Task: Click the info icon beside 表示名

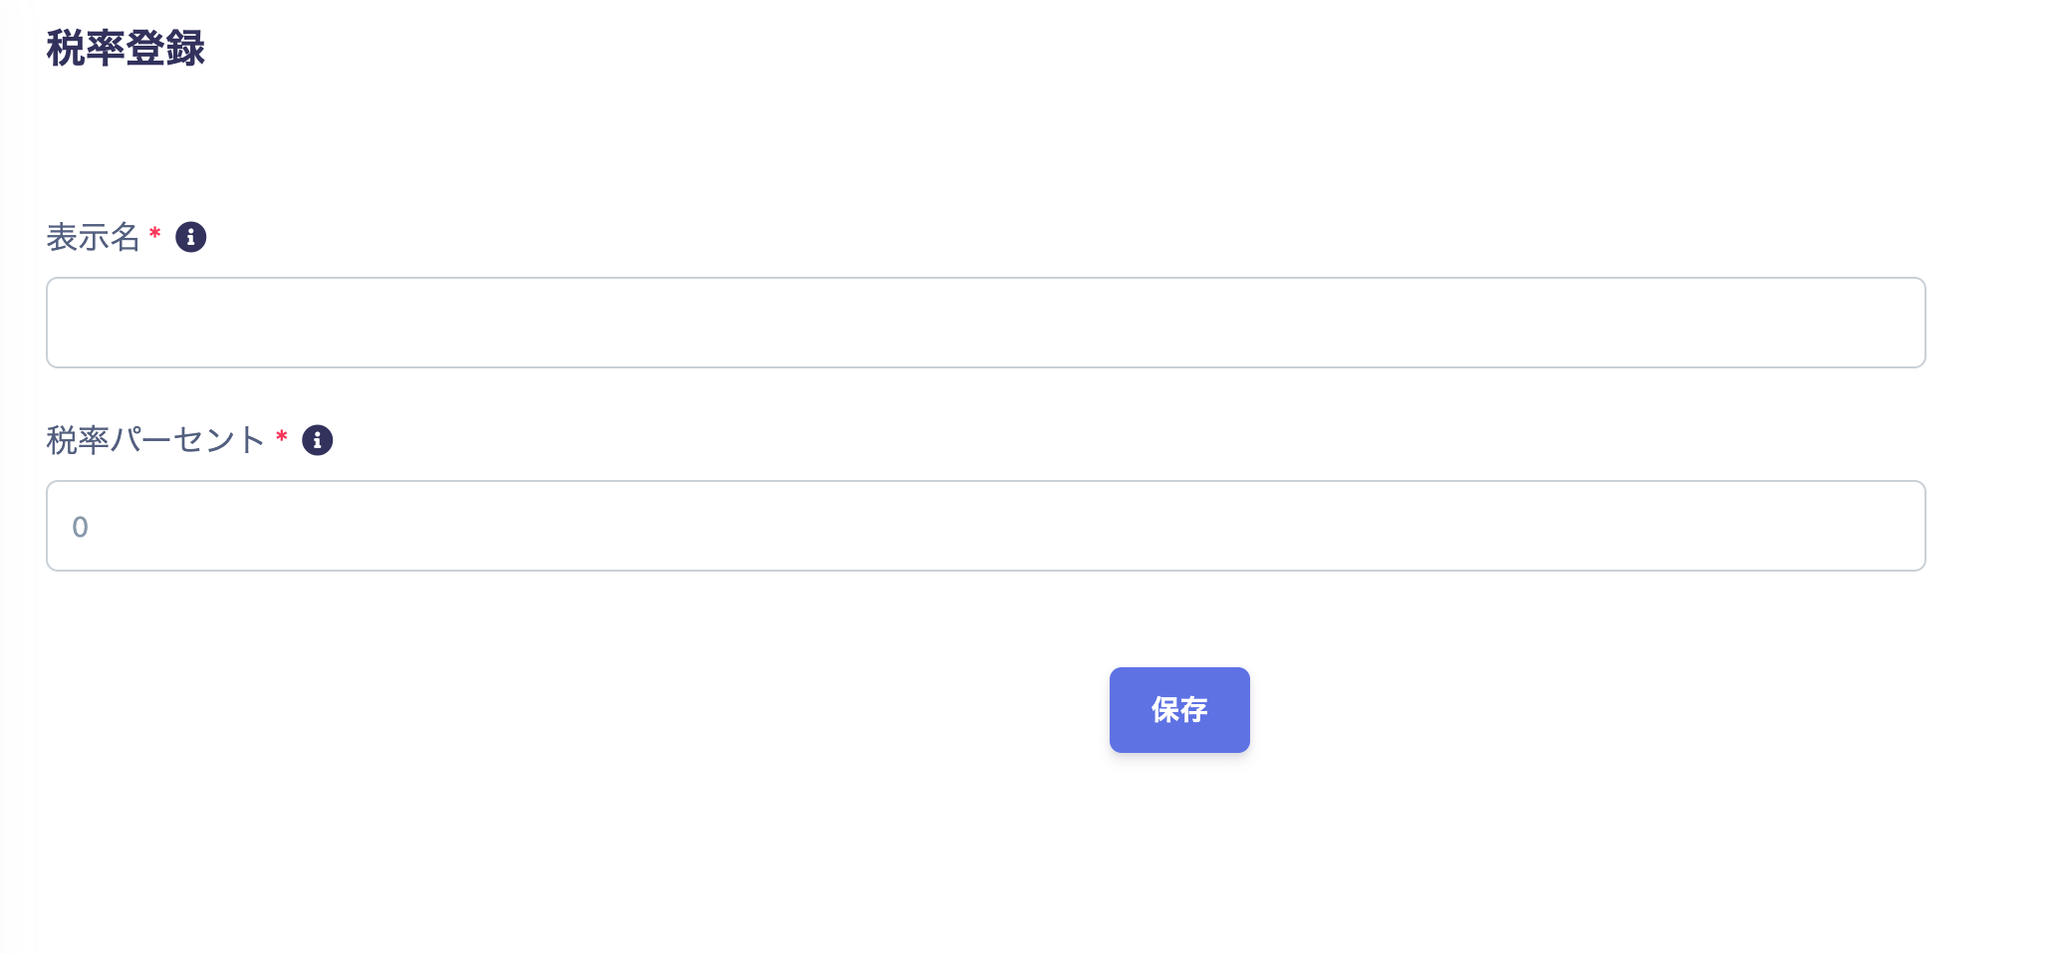Action: coord(191,237)
